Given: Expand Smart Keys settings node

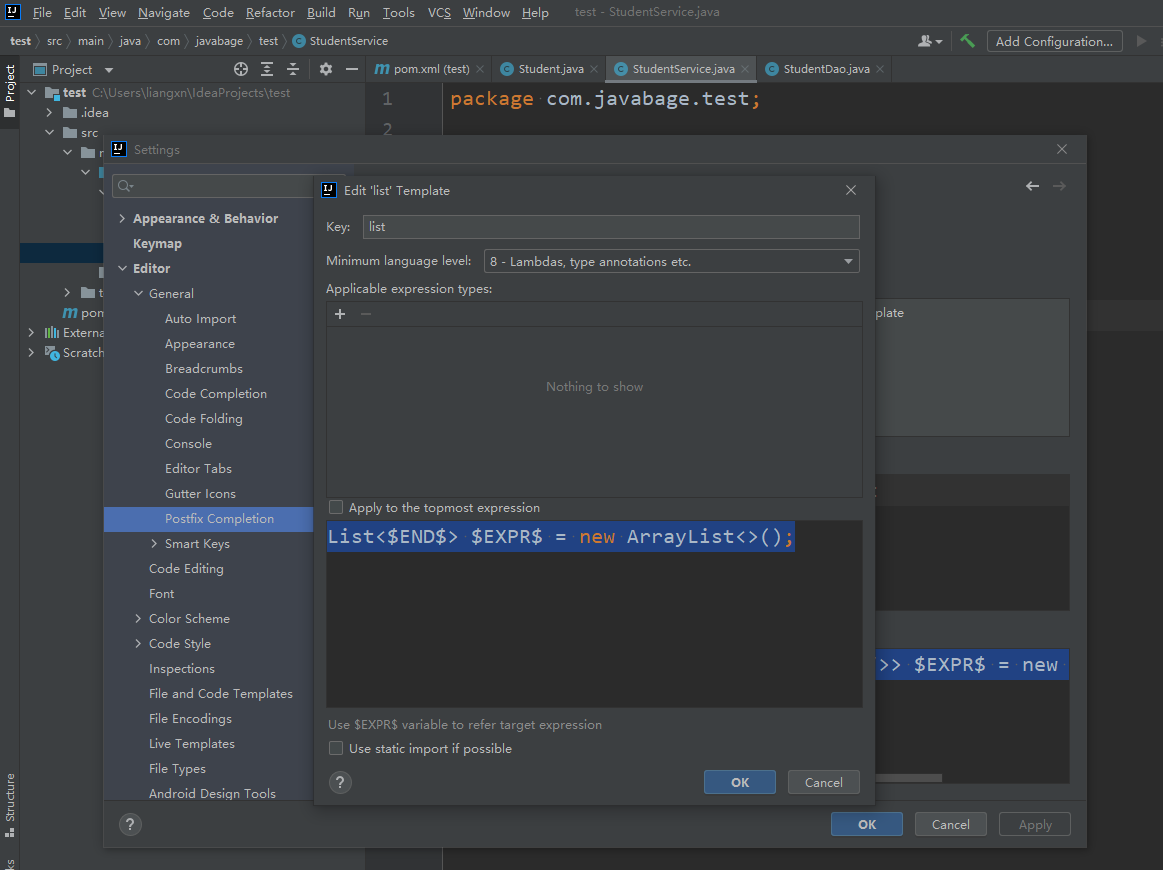Looking at the screenshot, I should [154, 544].
